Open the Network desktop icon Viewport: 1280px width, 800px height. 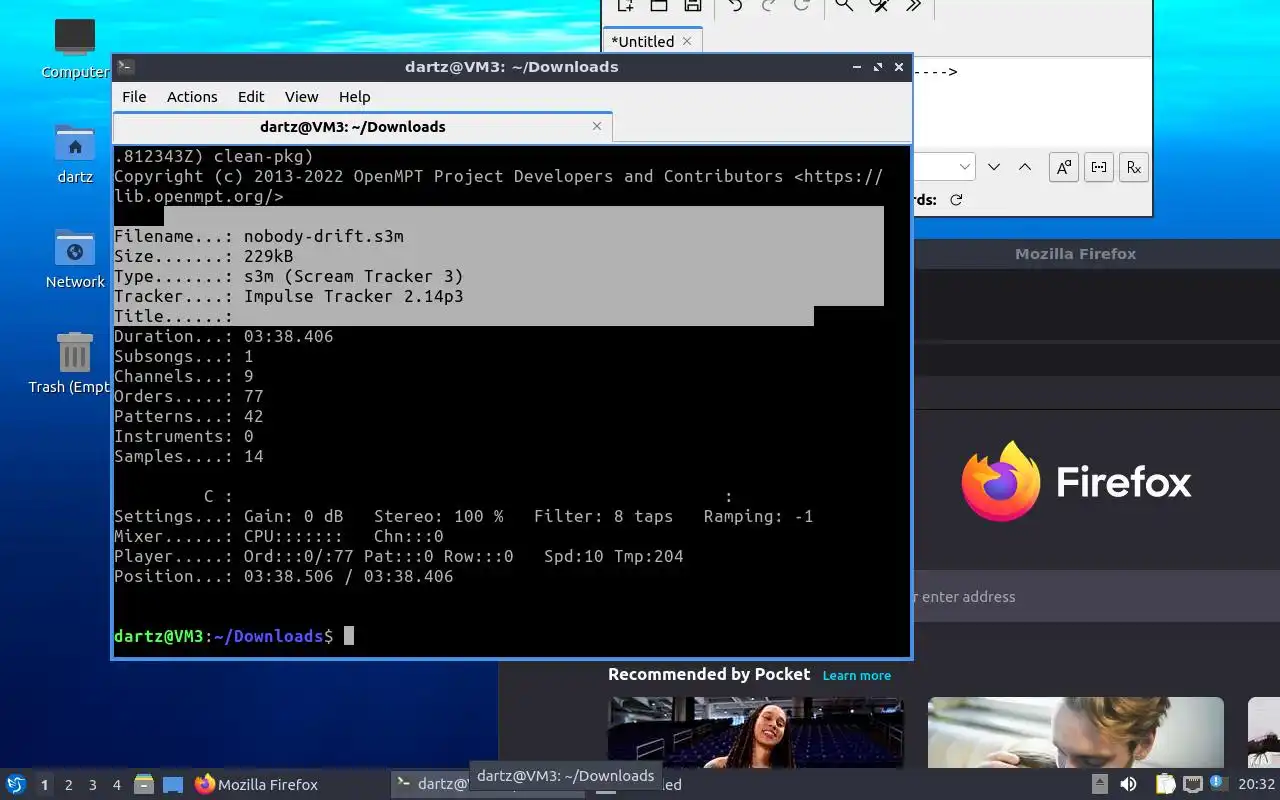pos(75,260)
